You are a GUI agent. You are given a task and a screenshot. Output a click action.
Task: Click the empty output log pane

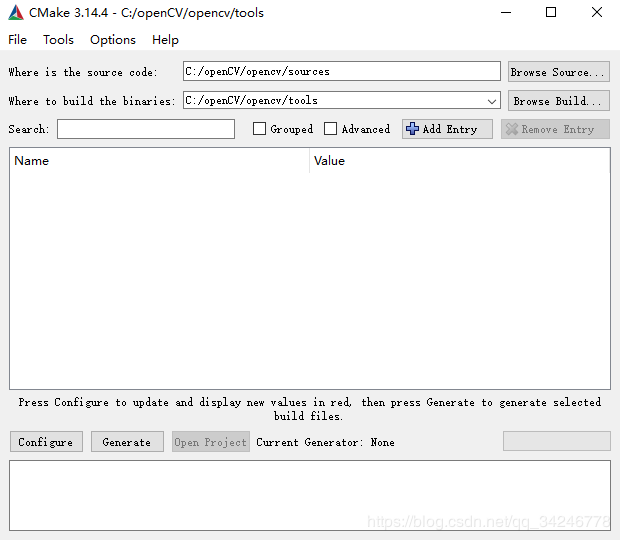[310, 495]
